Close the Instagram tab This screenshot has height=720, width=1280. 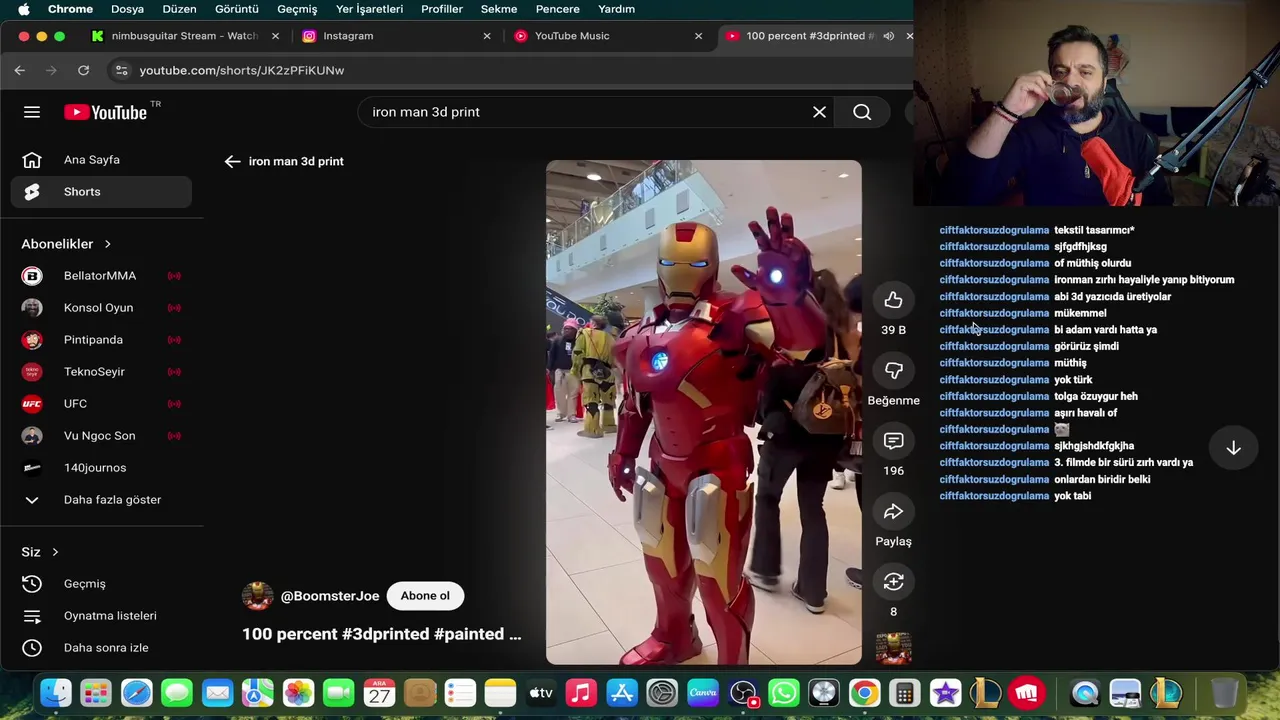pos(487,36)
